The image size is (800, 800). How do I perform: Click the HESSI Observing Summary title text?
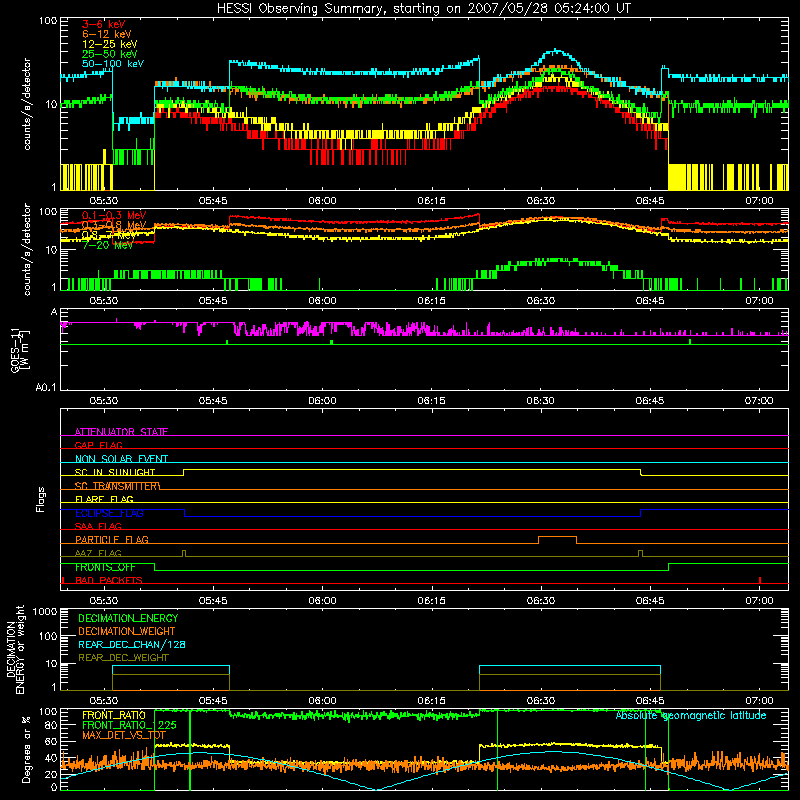pyautogui.click(x=423, y=9)
